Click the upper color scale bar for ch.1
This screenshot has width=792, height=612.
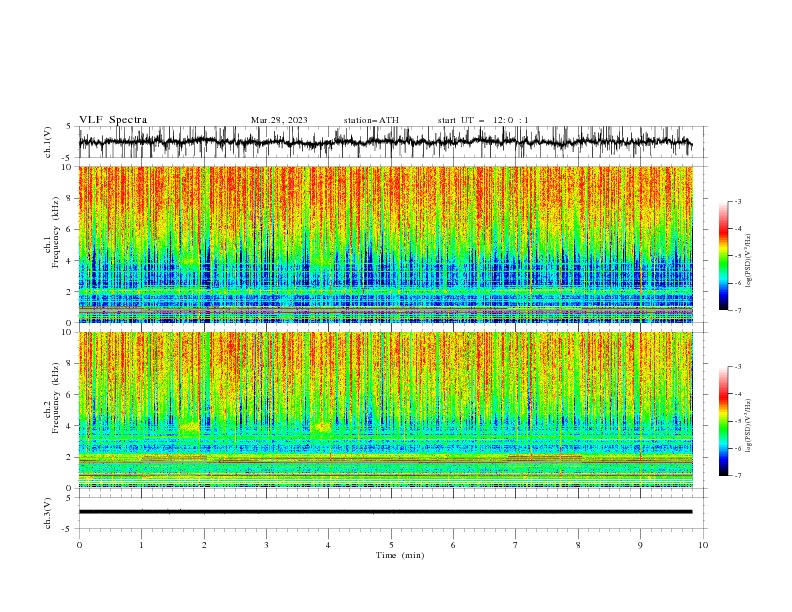(723, 256)
